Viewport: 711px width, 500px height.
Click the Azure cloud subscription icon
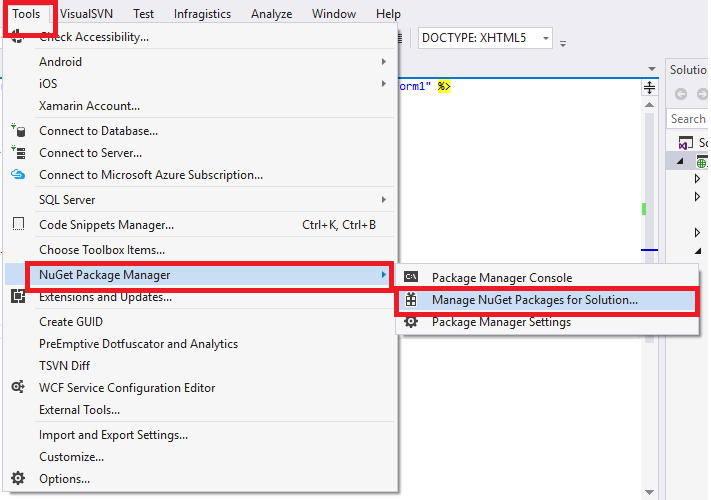pyautogui.click(x=18, y=174)
